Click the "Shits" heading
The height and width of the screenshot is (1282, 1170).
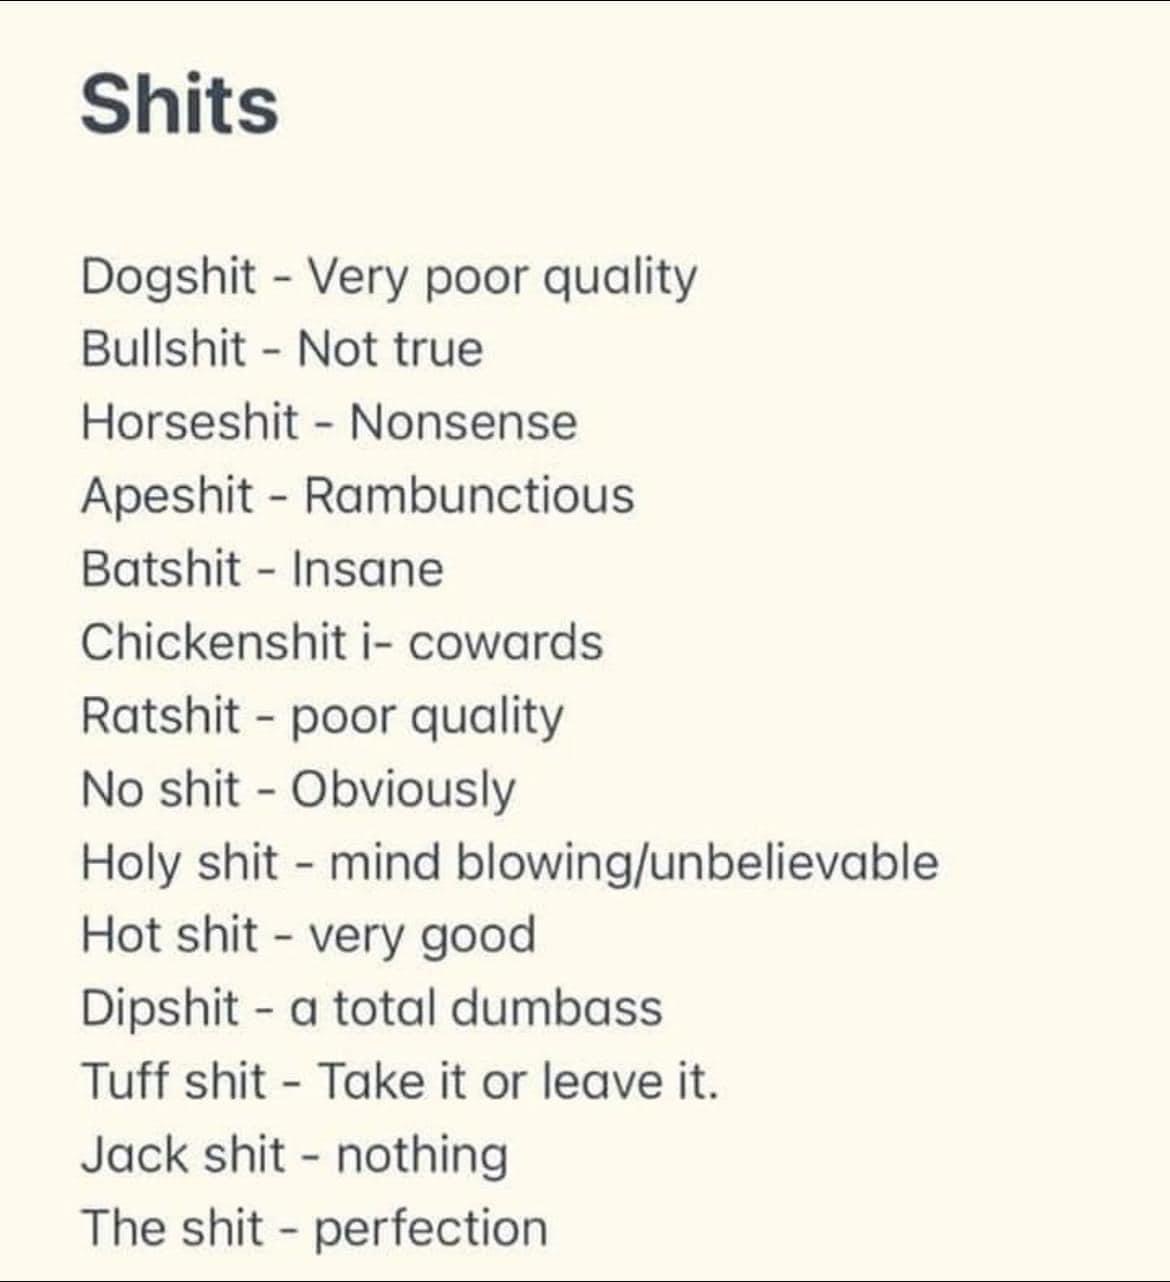coord(179,105)
